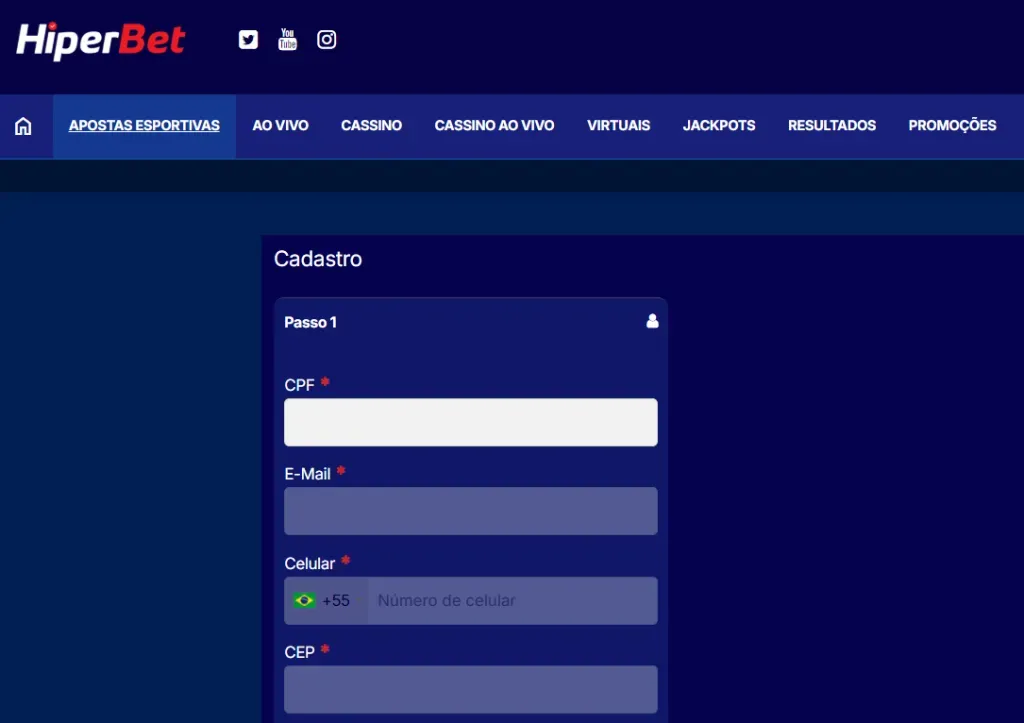This screenshot has height=723, width=1024.
Task: Open the Virtuais page
Action: 618,126
